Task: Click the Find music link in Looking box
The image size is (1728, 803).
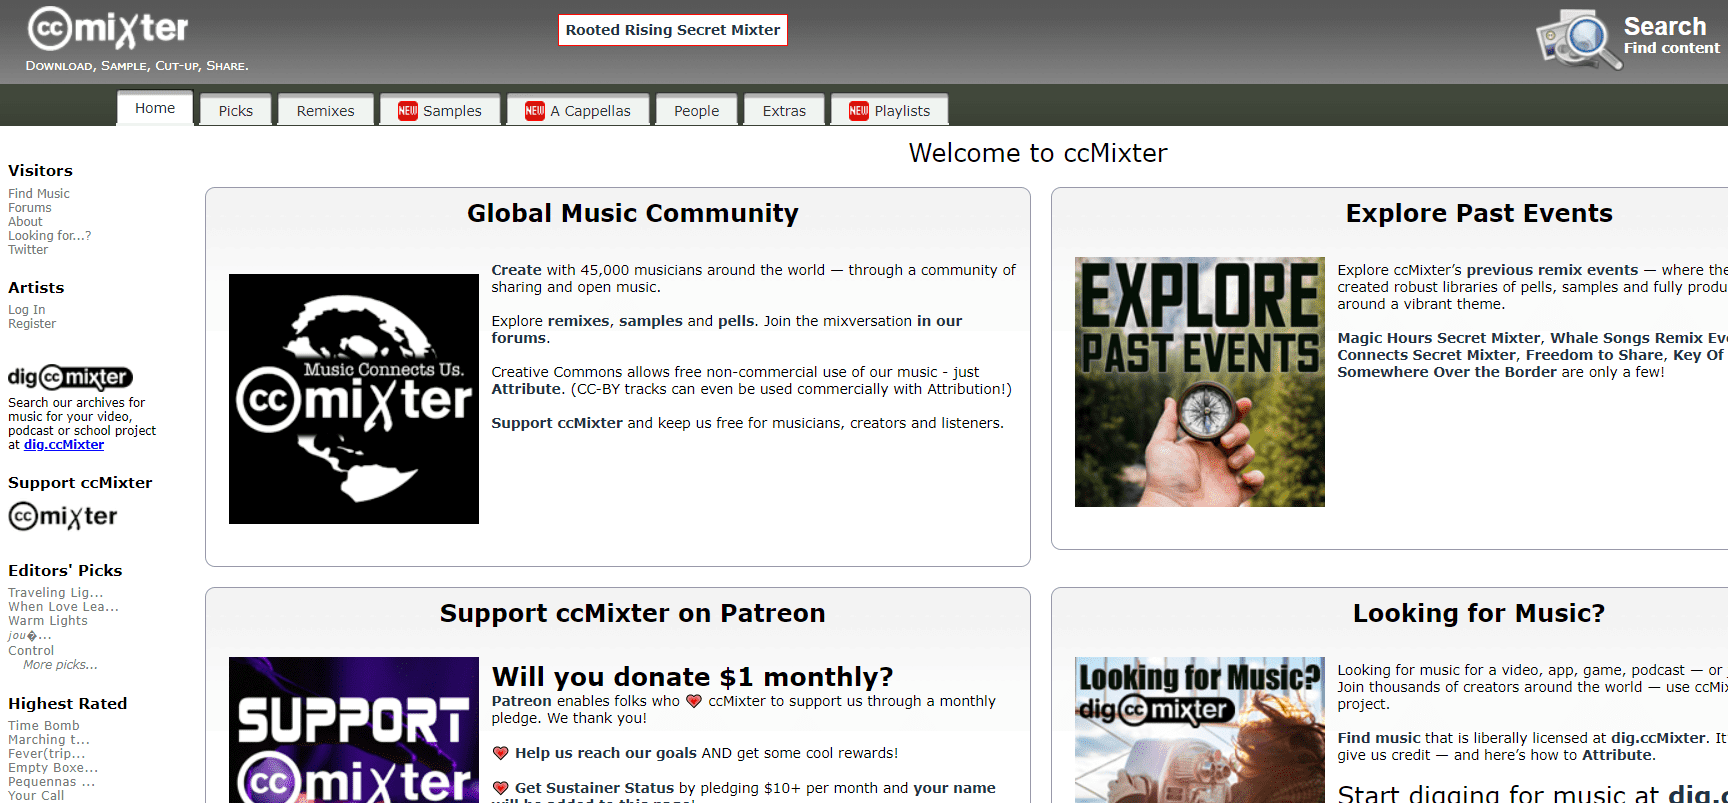Action: [x=1379, y=738]
